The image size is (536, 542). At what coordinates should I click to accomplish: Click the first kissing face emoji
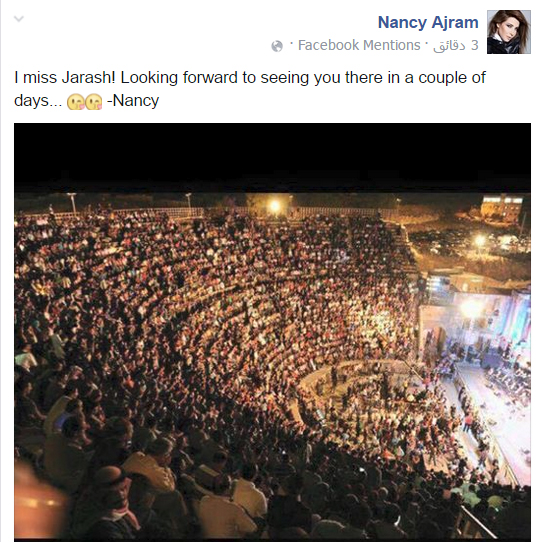(x=75, y=102)
